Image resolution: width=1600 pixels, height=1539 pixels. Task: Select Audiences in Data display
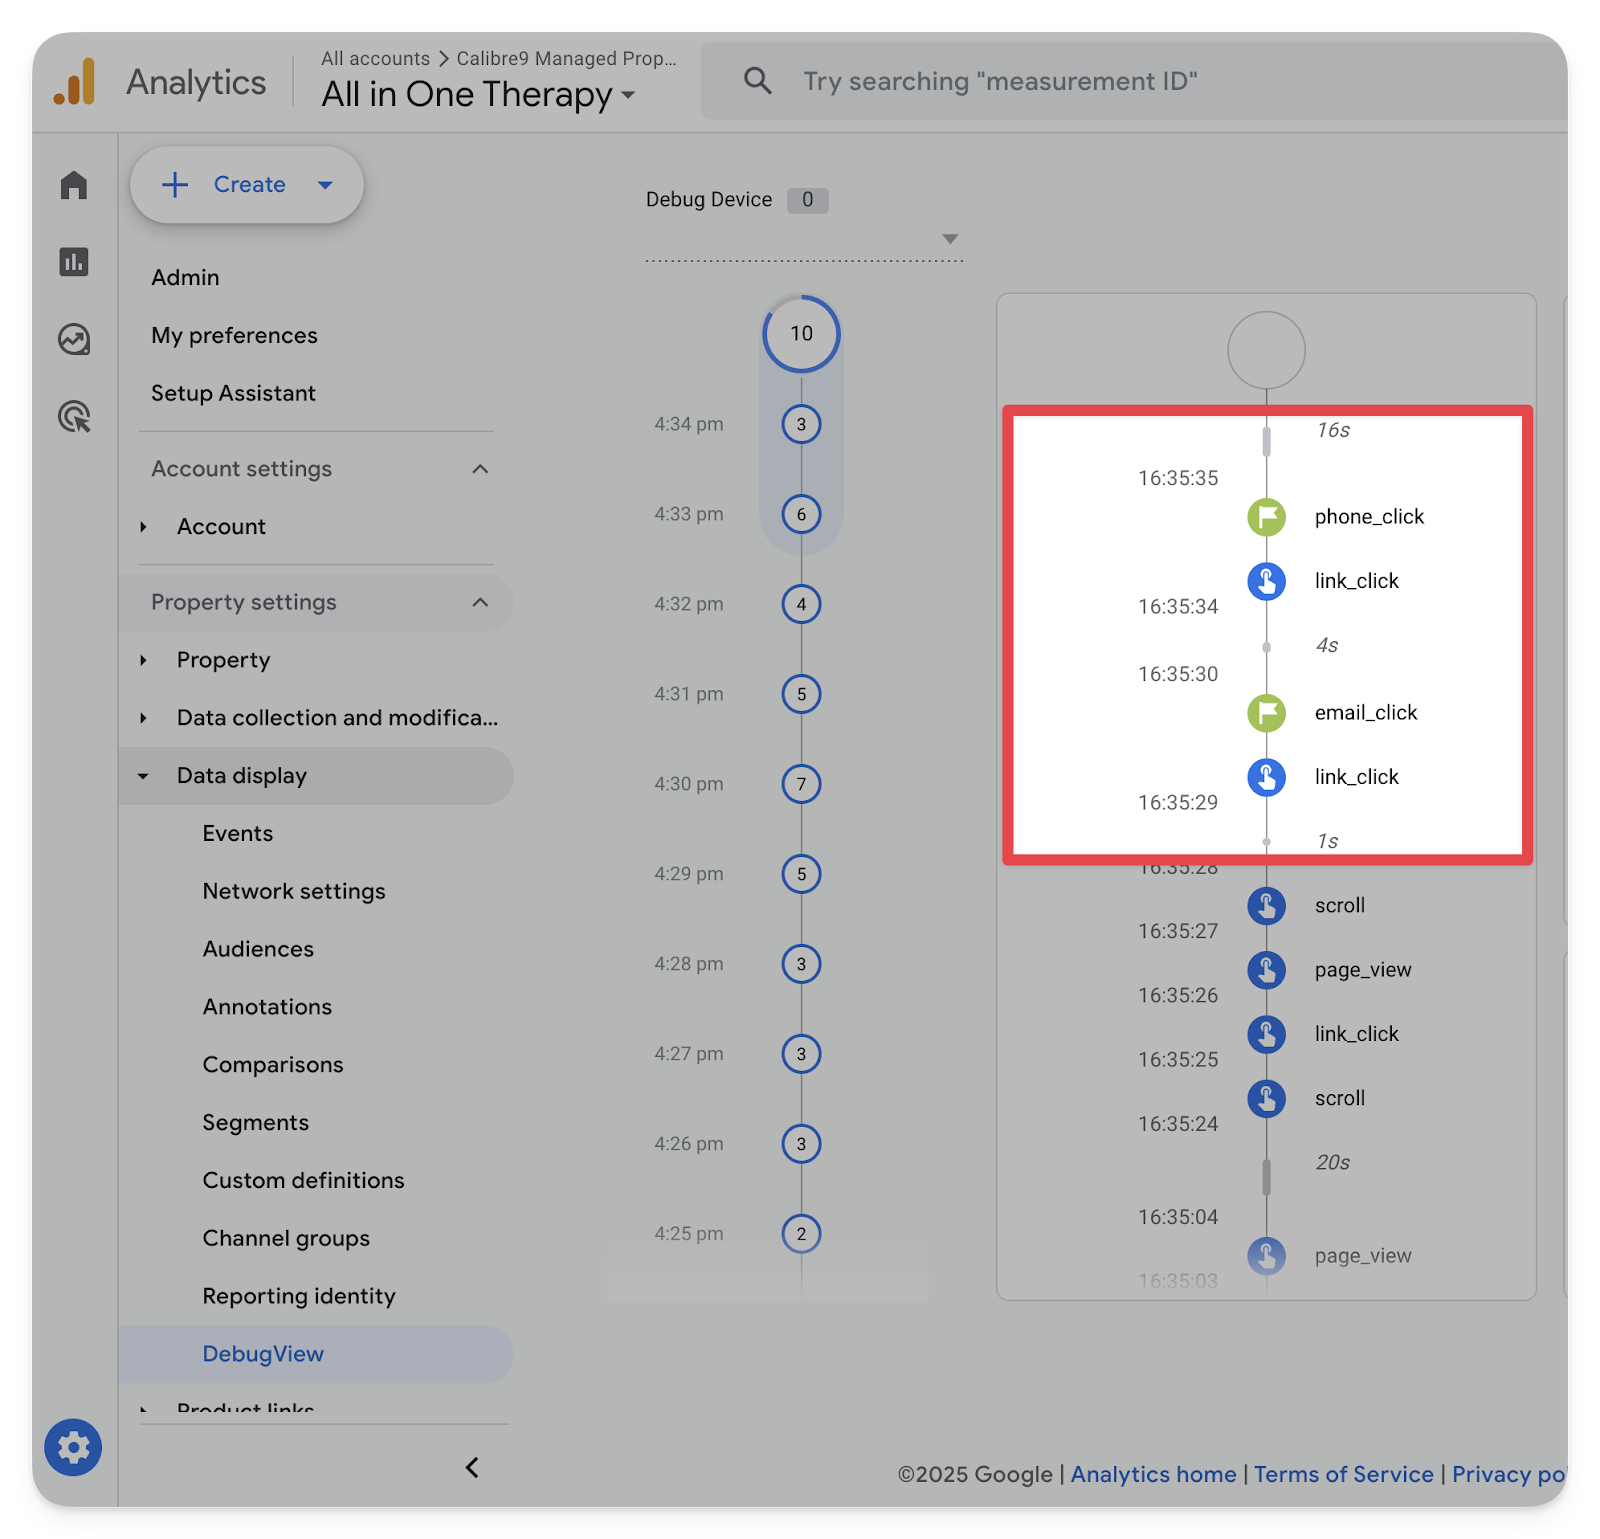pyautogui.click(x=258, y=949)
